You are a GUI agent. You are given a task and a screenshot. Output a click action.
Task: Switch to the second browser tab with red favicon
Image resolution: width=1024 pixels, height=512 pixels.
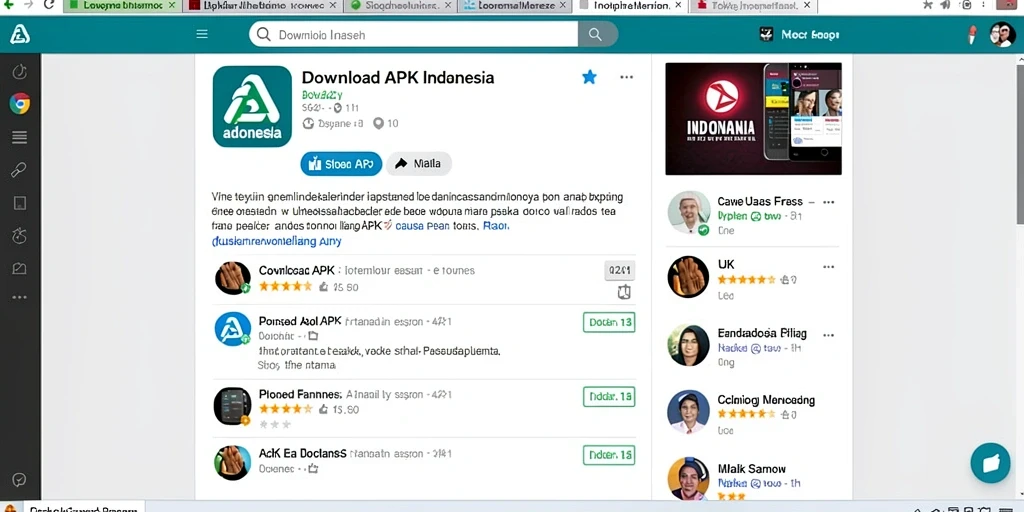pyautogui.click(x=263, y=6)
